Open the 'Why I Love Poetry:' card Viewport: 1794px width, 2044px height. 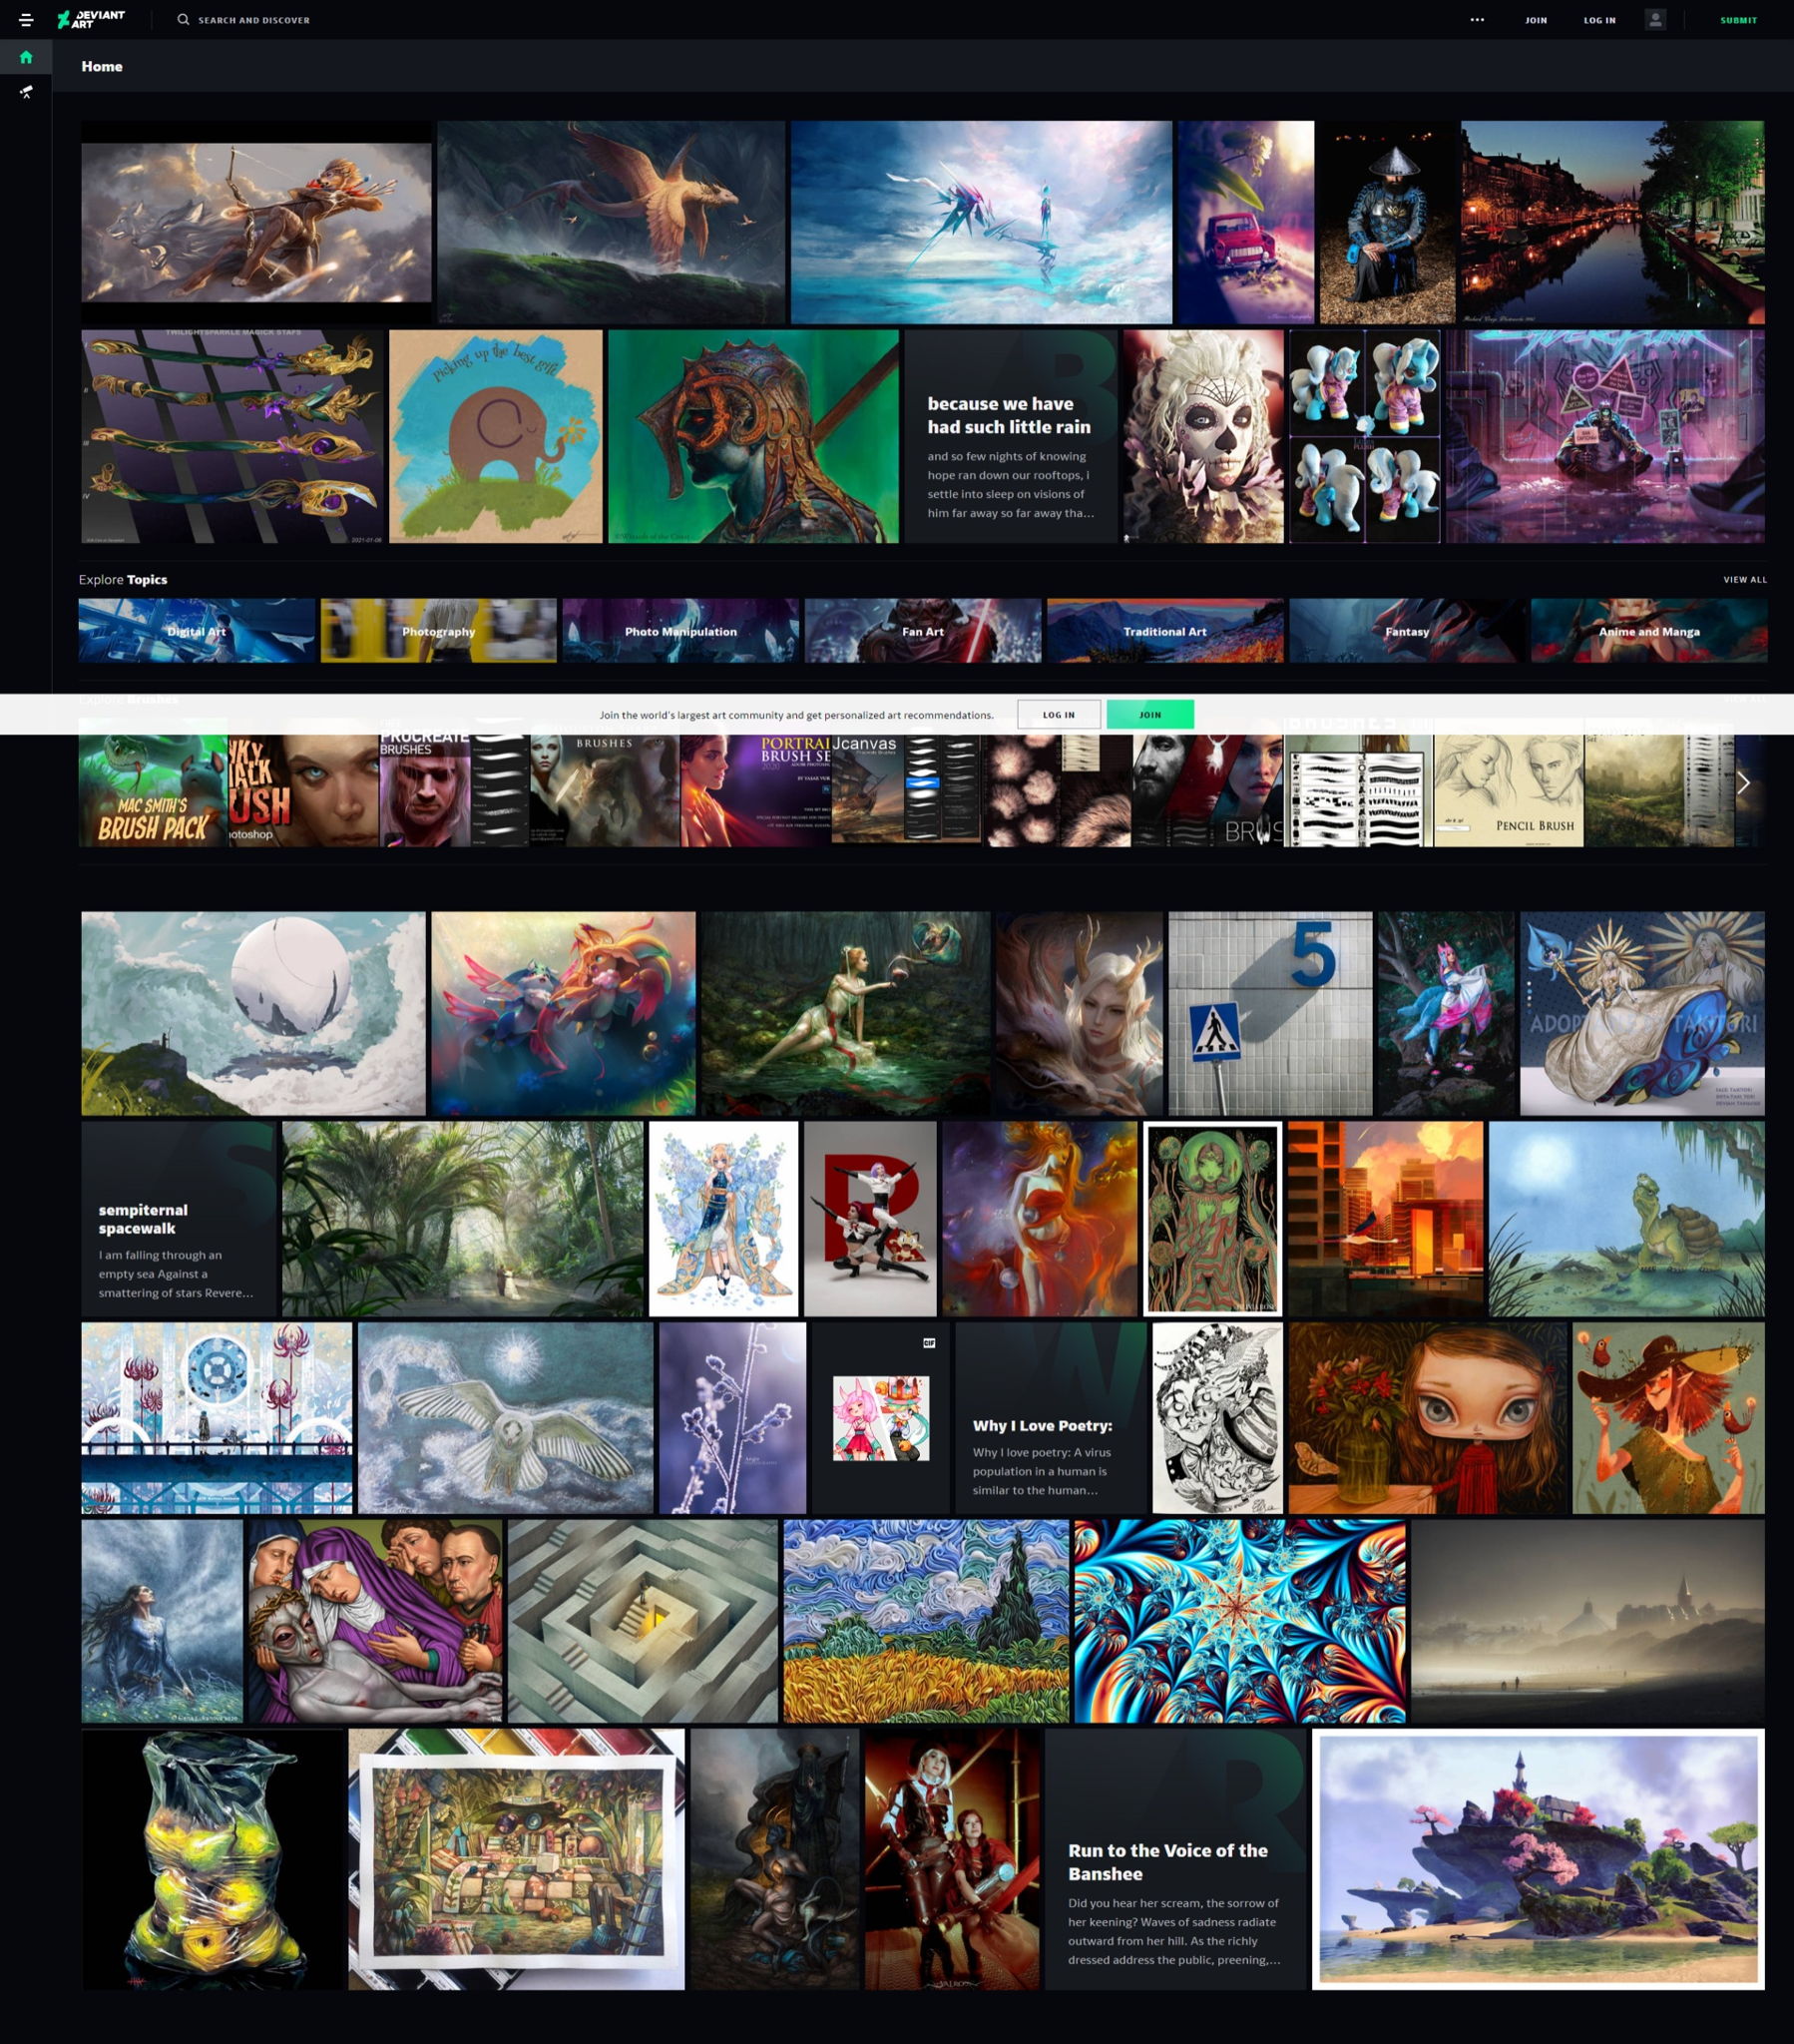tap(1051, 1418)
